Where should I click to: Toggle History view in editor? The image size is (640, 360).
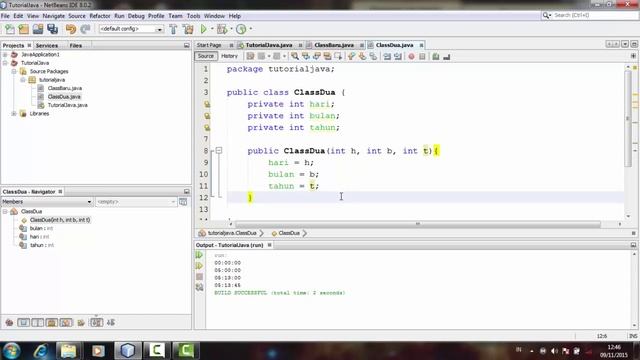point(229,56)
